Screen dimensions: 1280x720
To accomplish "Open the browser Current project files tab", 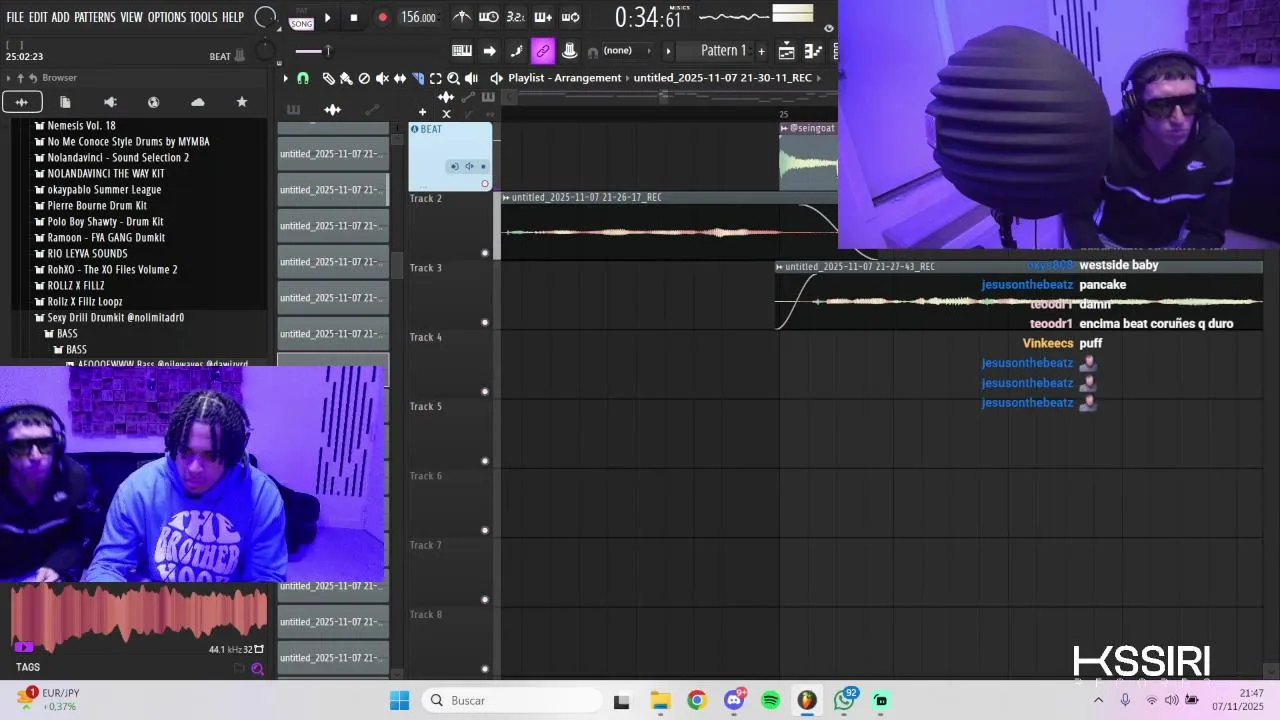I will (65, 102).
